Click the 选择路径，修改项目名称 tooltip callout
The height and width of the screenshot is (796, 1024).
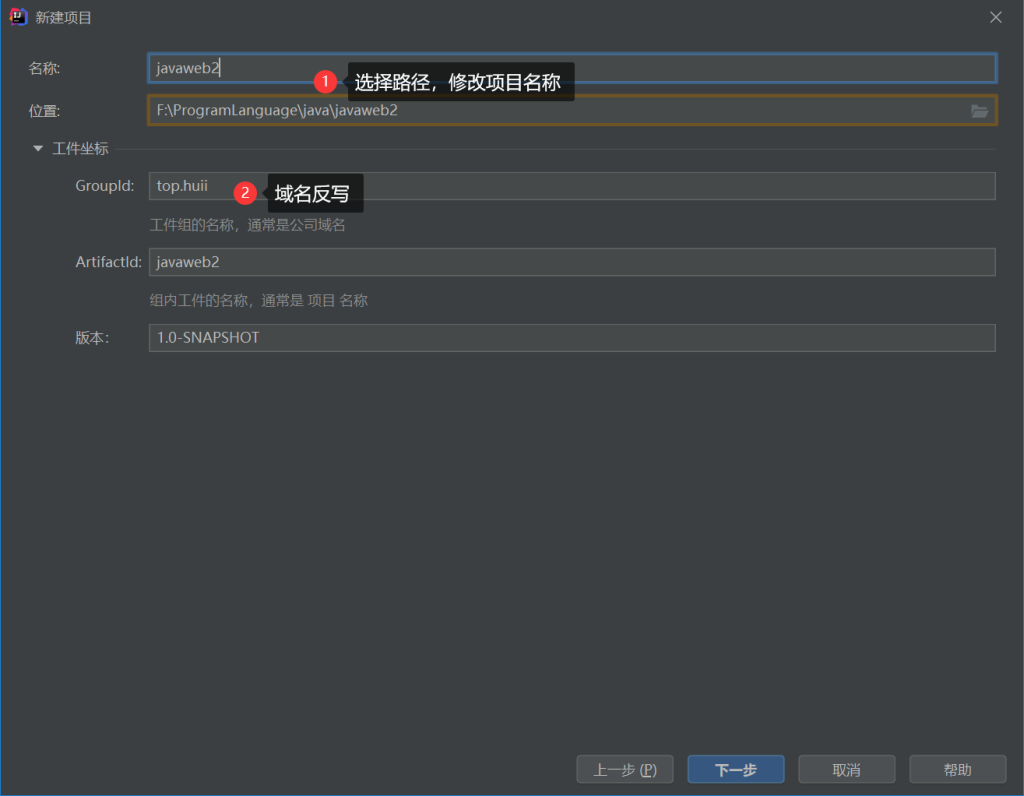tap(460, 82)
